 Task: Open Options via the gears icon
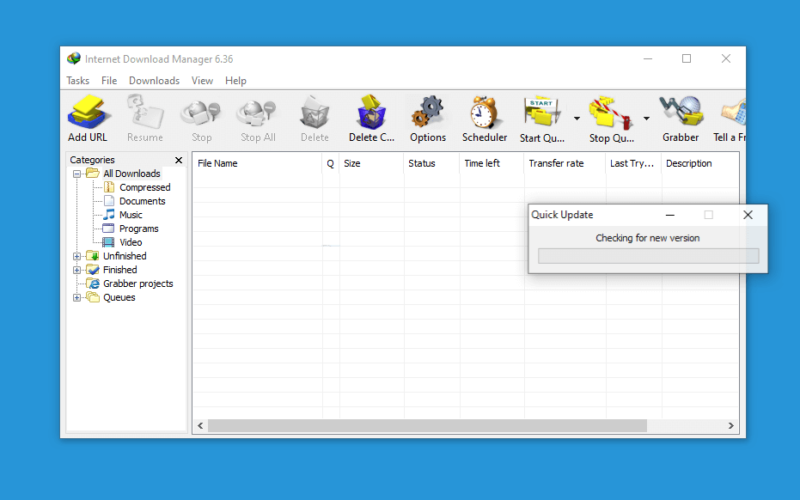coord(428,112)
